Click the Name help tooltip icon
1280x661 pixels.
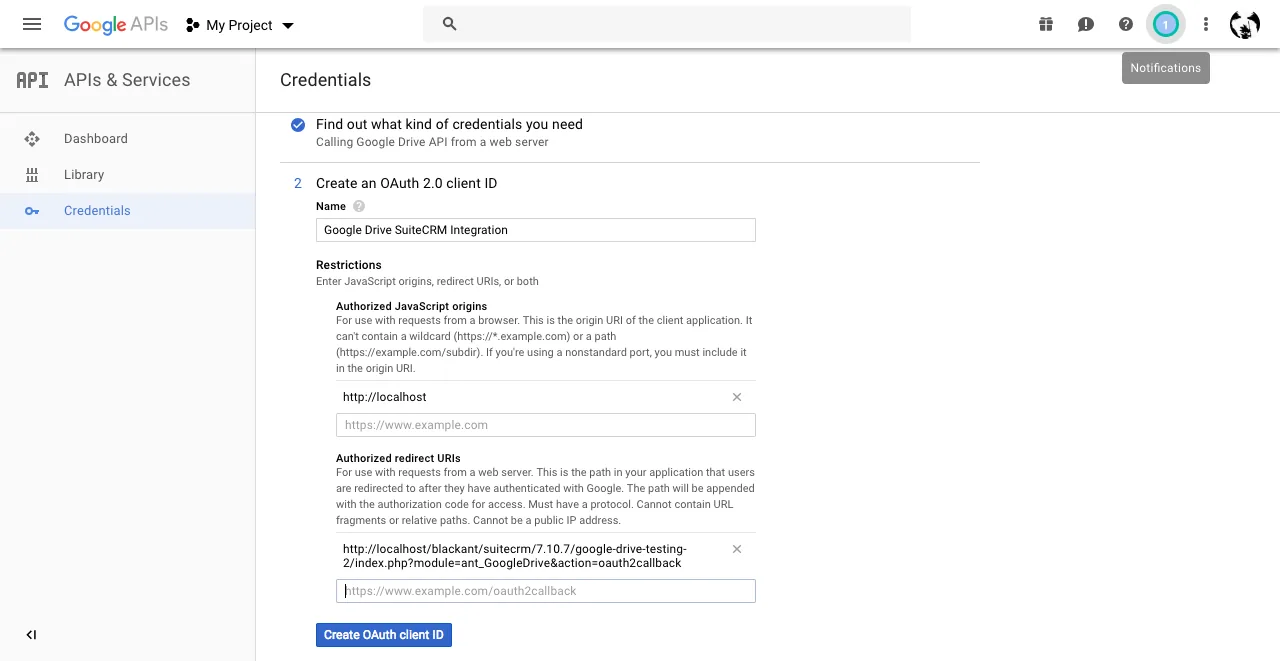pos(359,206)
